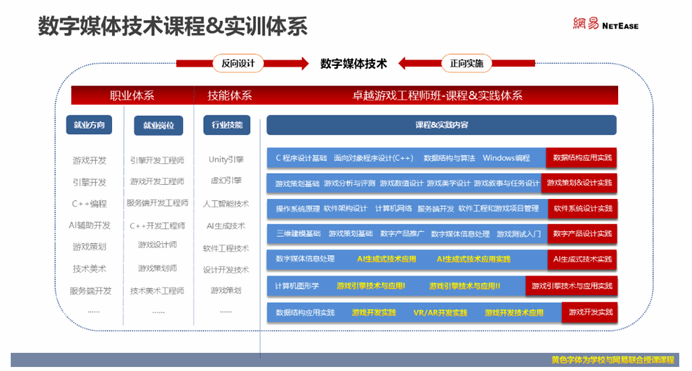Click the footer note 黄色字体为学校与网易联合授课课程
This screenshot has height=371, width=692.
(x=613, y=360)
